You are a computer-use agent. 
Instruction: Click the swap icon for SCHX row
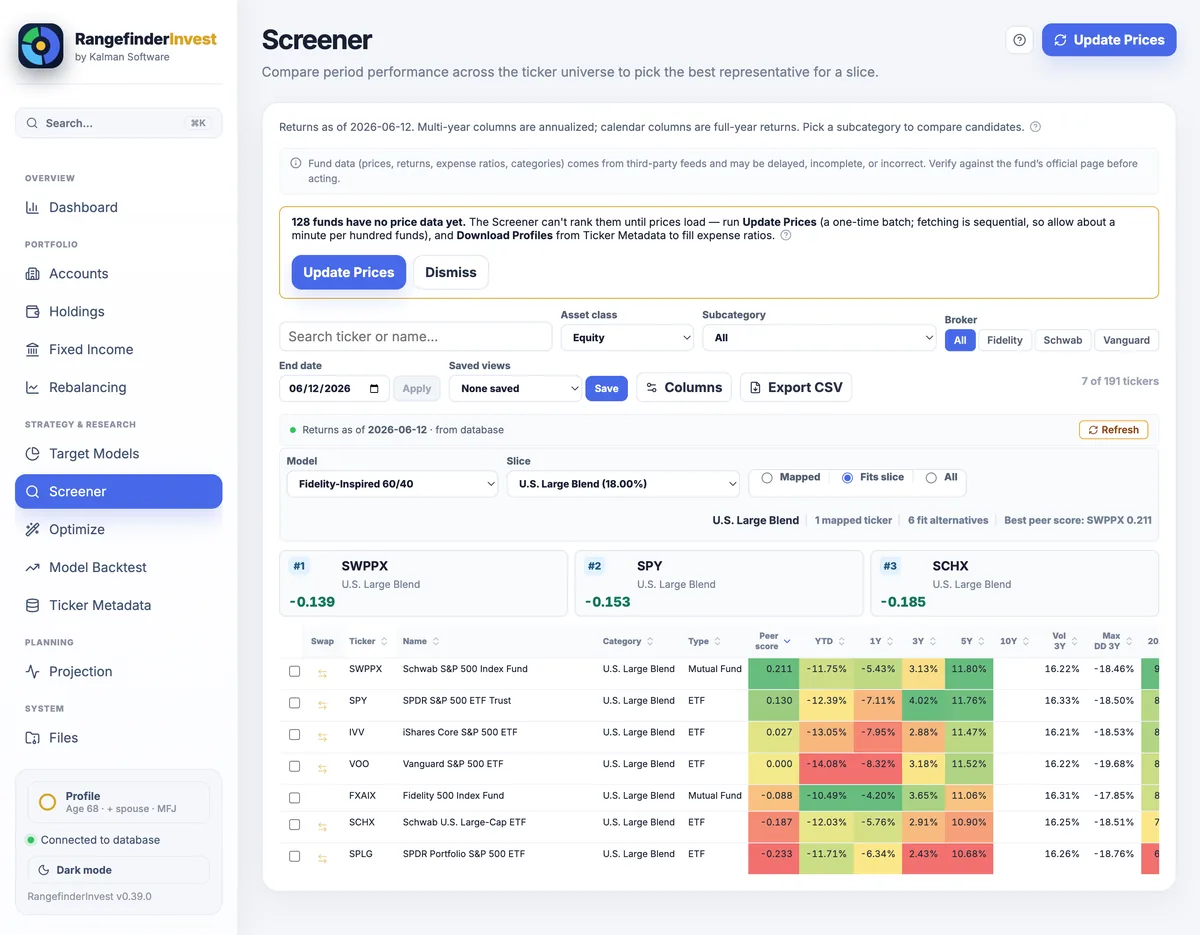pyautogui.click(x=322, y=827)
